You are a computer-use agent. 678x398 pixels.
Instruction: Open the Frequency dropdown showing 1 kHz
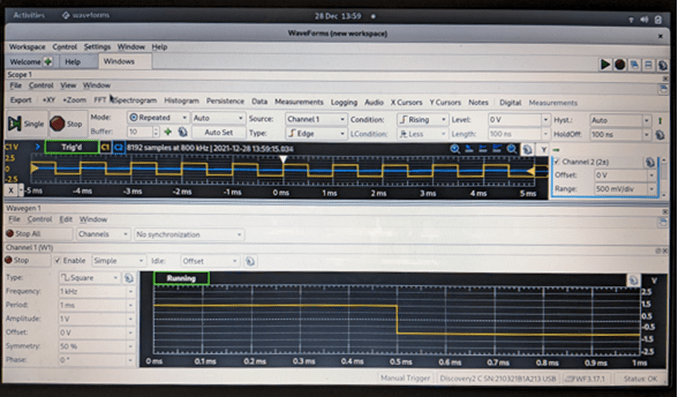[x=96, y=292]
